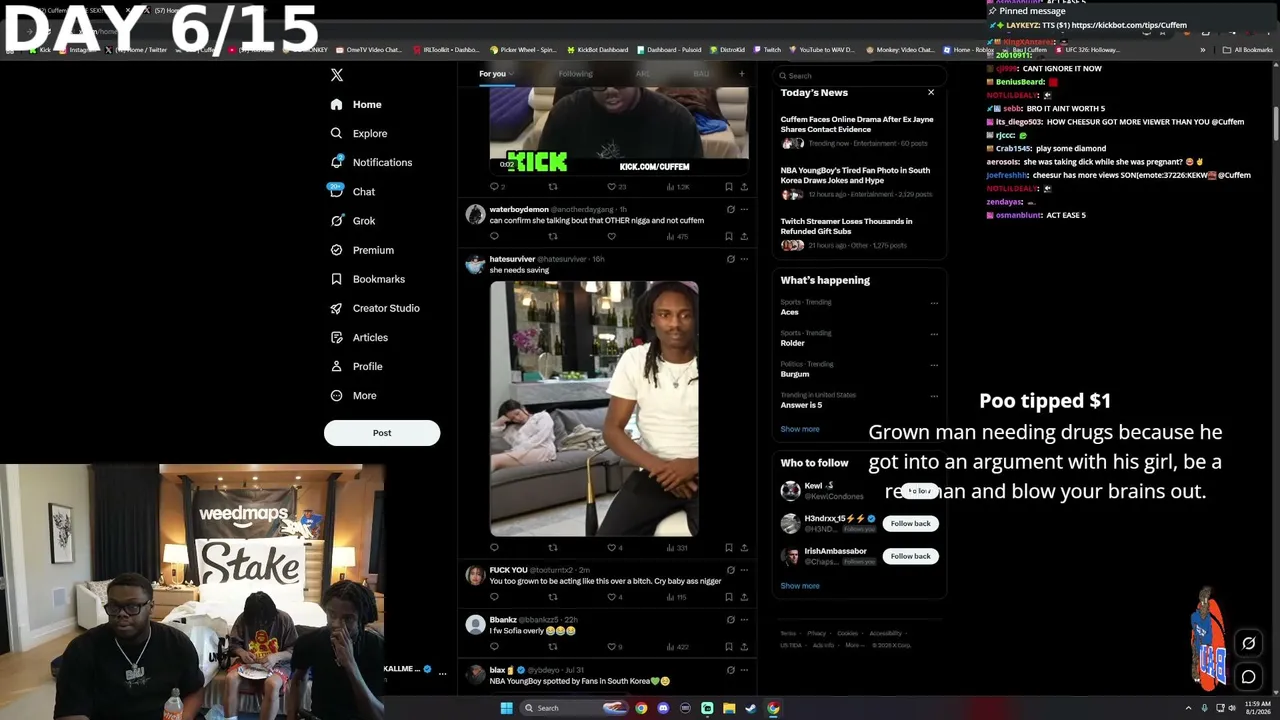The width and height of the screenshot is (1280, 720).
Task: Like the waterboydemon post
Action: [612, 237]
